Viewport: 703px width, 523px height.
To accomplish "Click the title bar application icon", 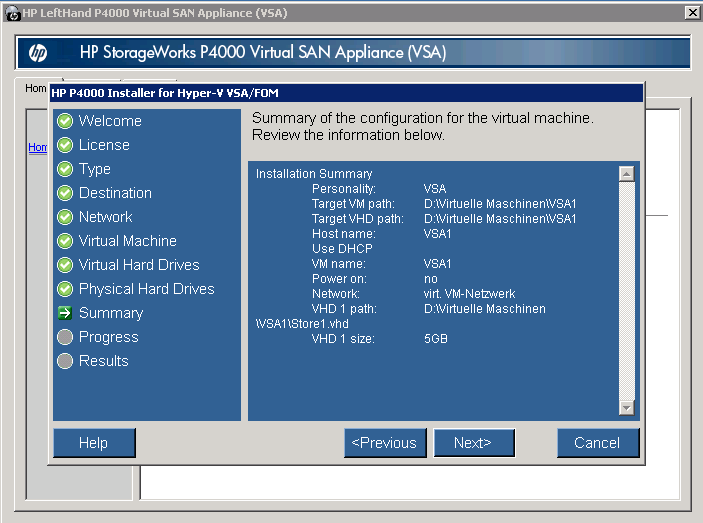I will [13, 13].
